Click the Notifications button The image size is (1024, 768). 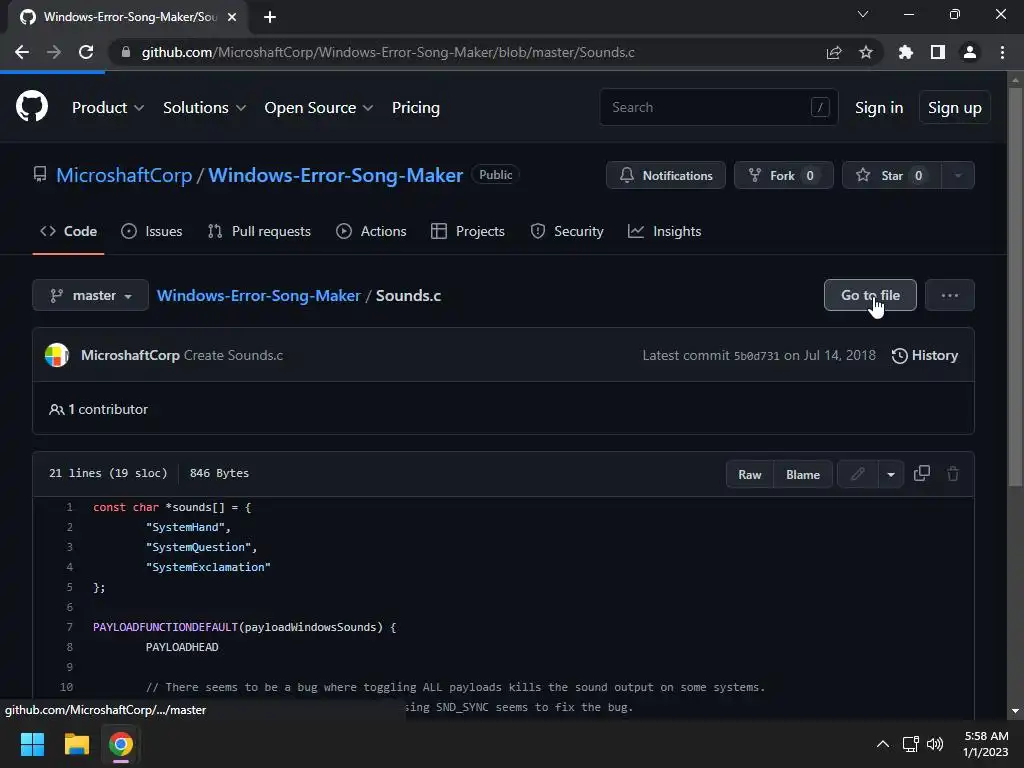pos(665,175)
